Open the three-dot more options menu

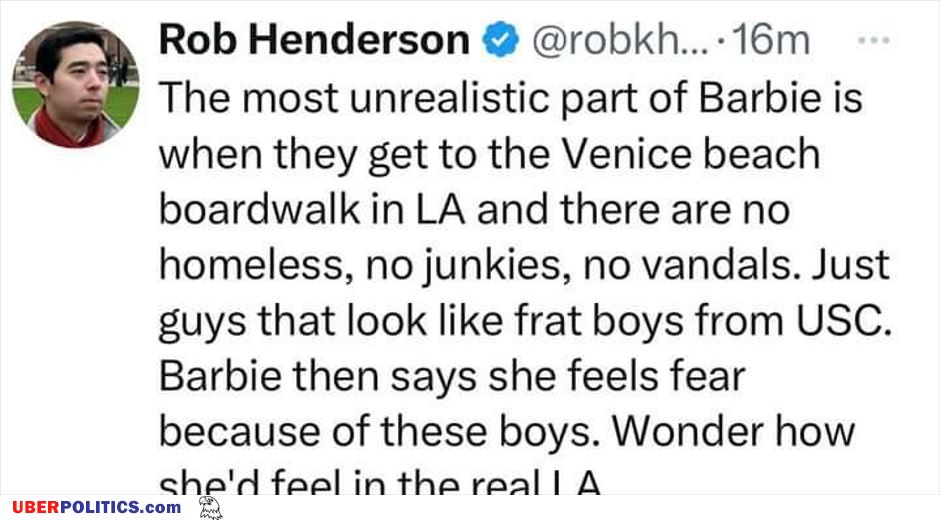(x=873, y=40)
